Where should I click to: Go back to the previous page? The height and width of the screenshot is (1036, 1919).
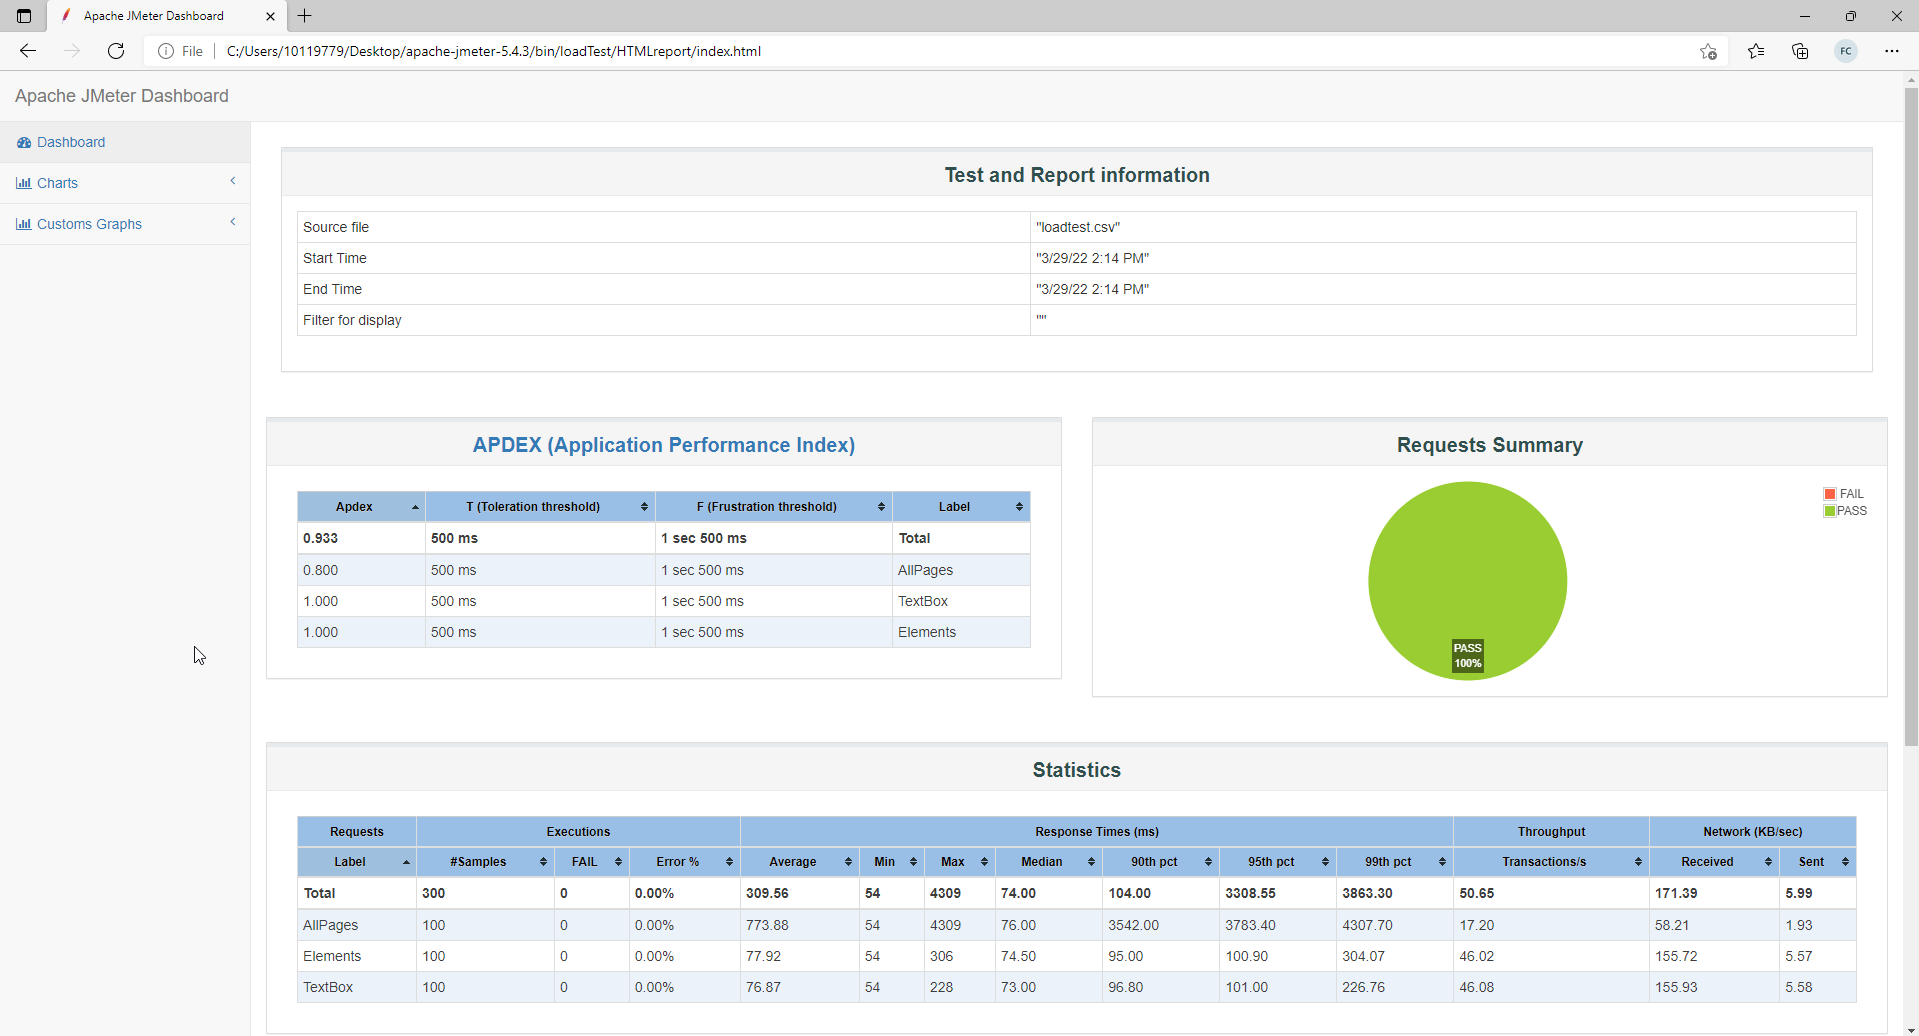pos(28,51)
